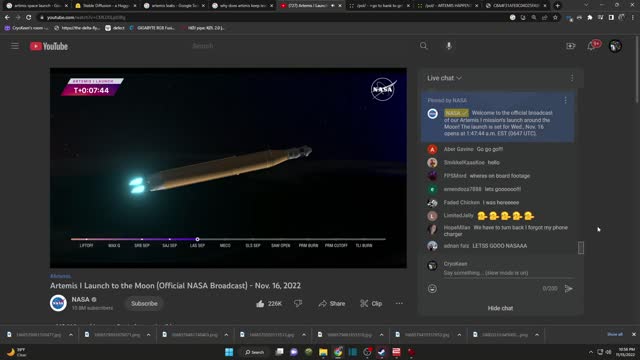Open the notifications bell

point(592,46)
